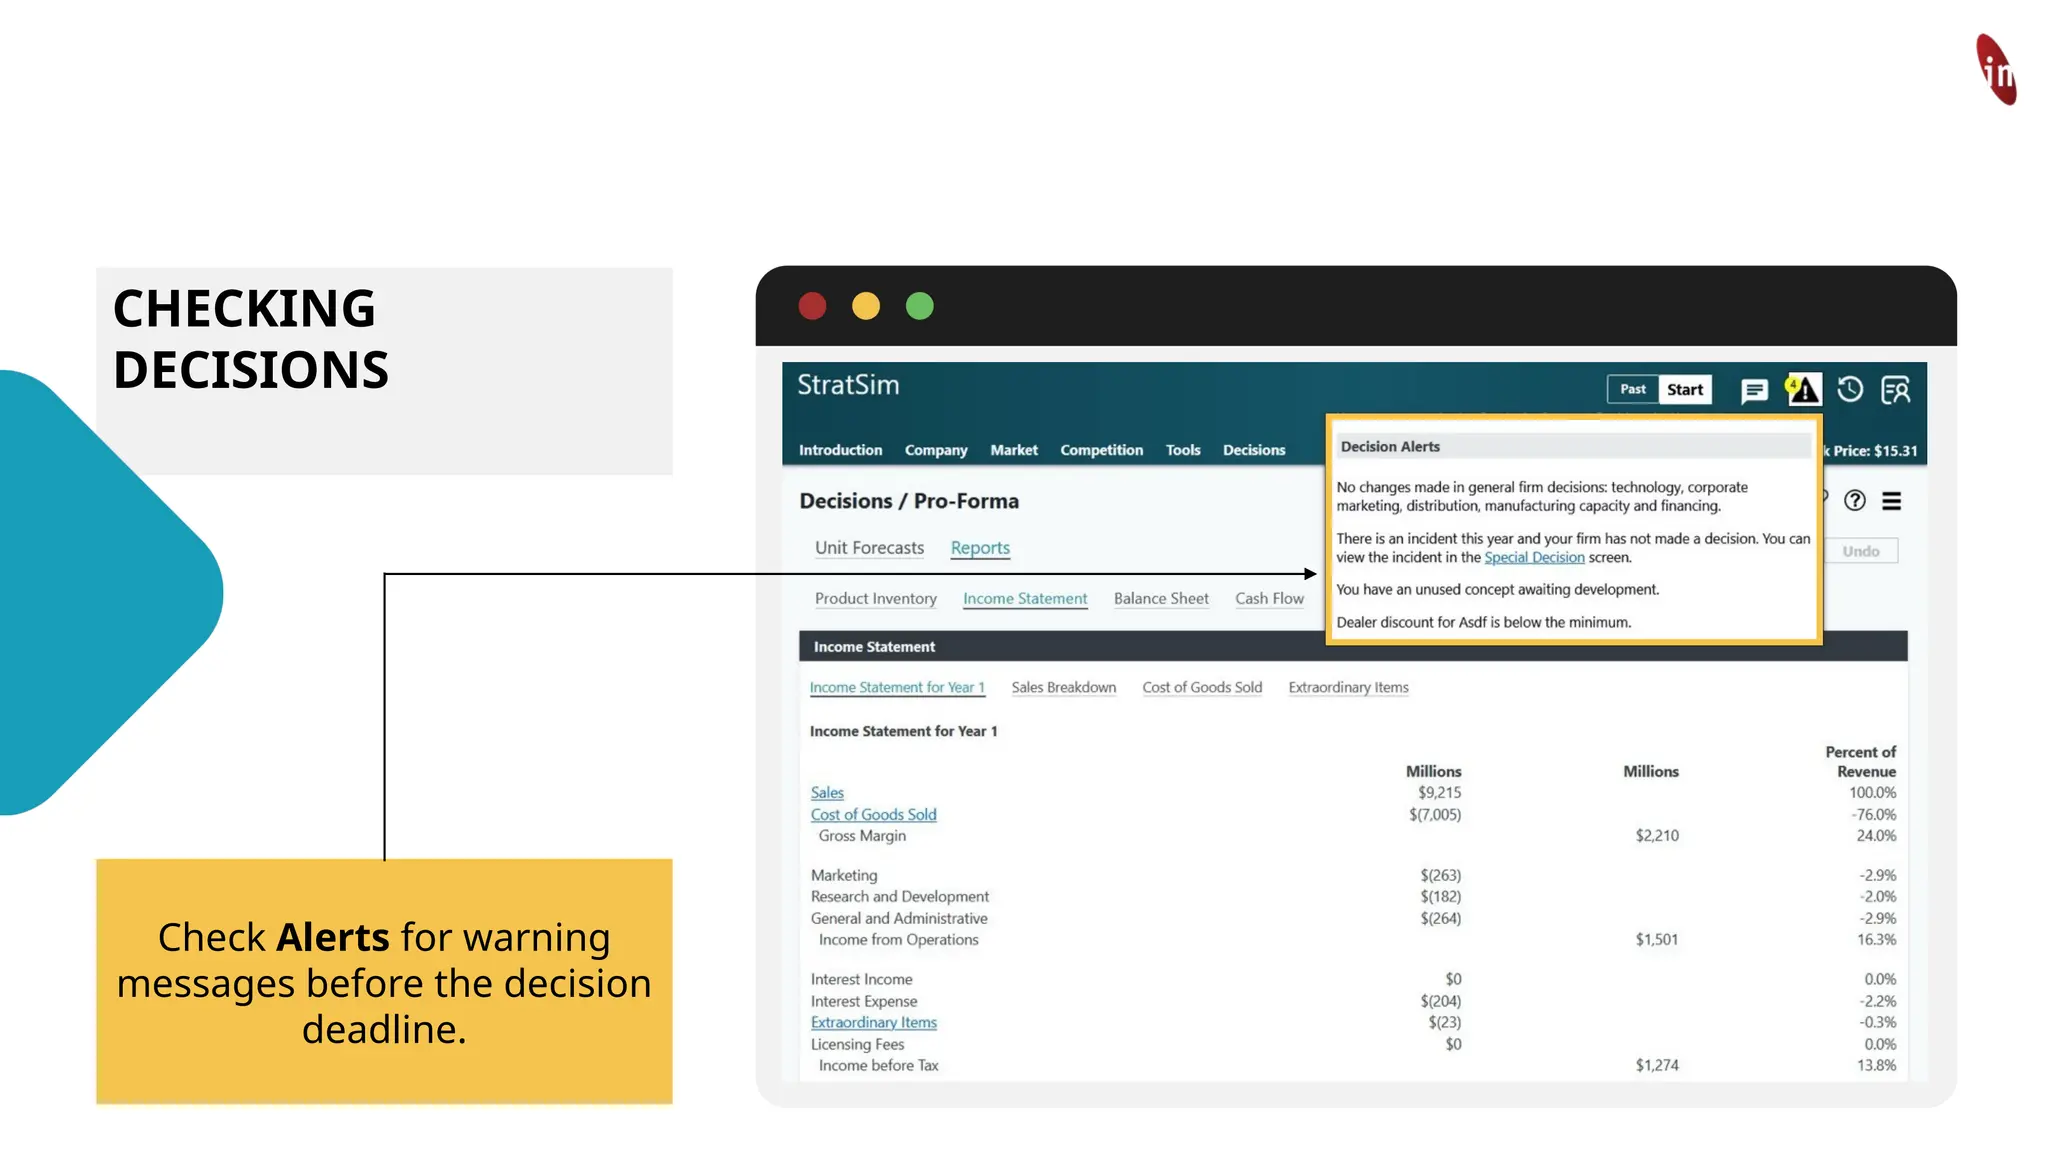
Task: Click the Gross Margin row label
Action: coord(862,835)
